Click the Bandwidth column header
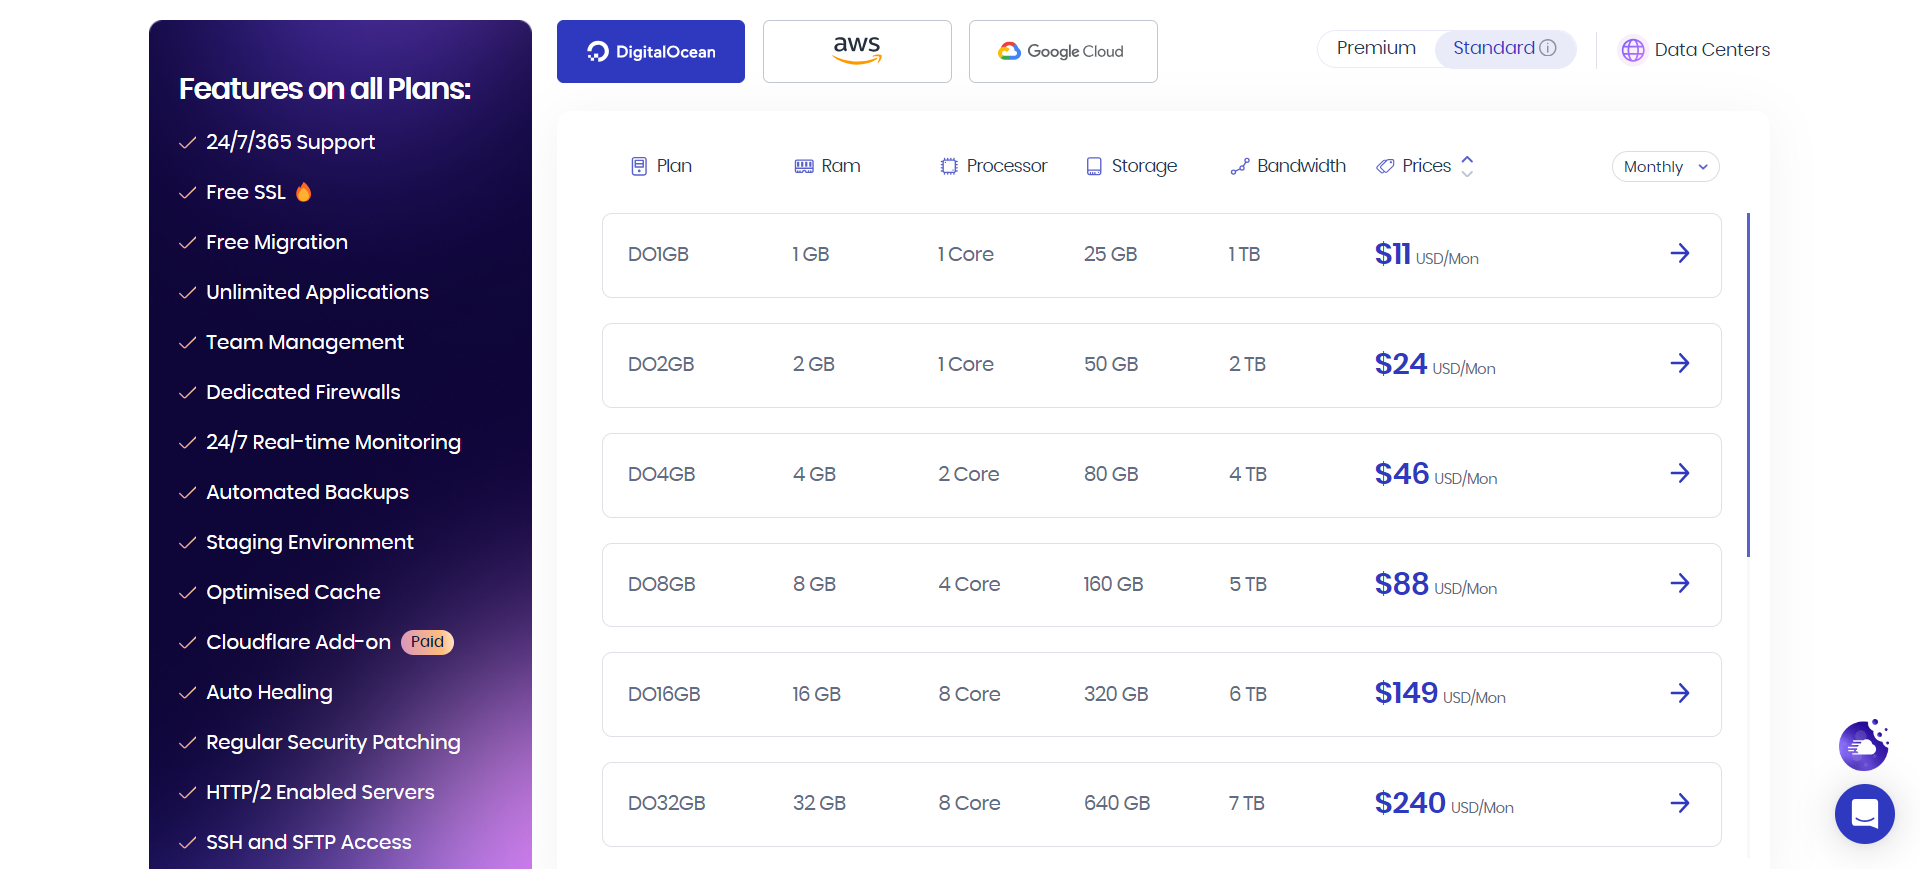The height and width of the screenshot is (869, 1920). (1288, 166)
